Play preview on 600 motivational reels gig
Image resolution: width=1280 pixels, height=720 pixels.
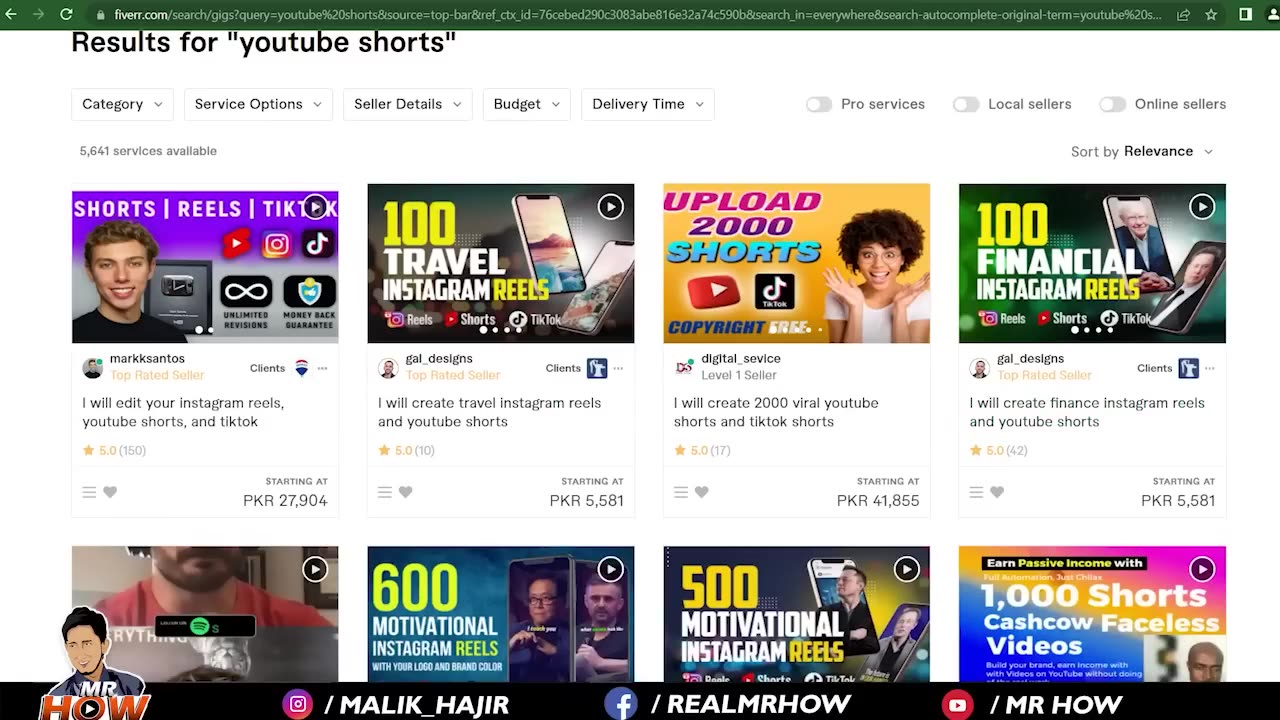click(x=610, y=569)
